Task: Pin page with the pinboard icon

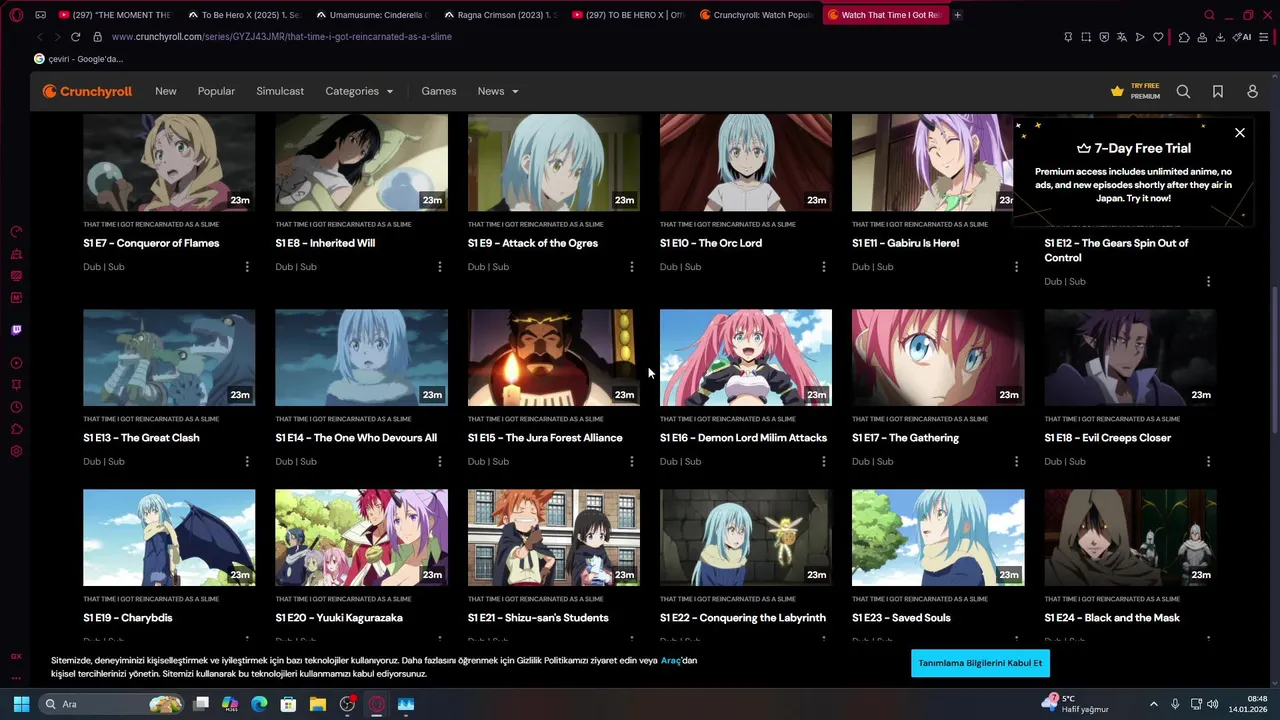Action: point(1068,37)
